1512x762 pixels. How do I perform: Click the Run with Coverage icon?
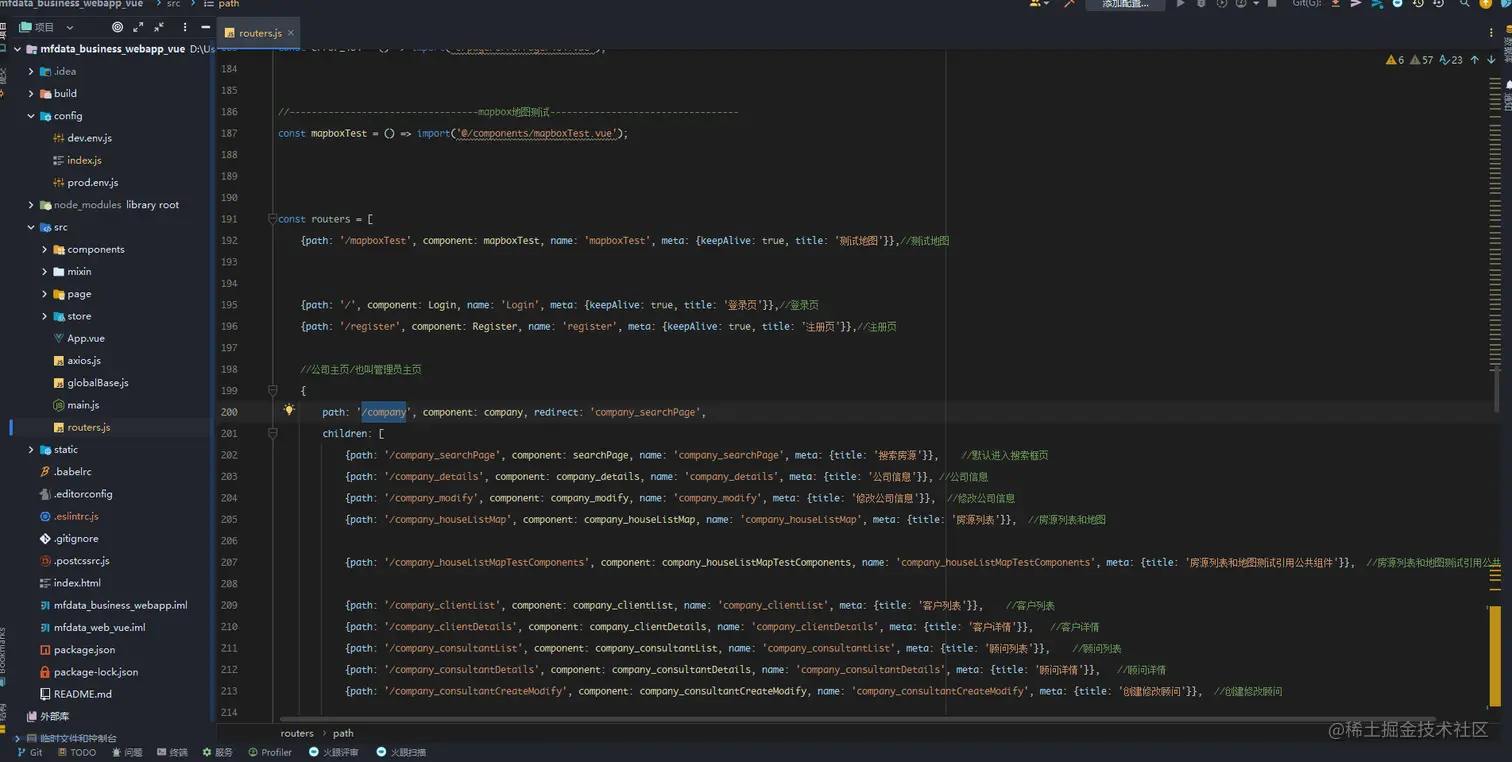click(x=1222, y=4)
